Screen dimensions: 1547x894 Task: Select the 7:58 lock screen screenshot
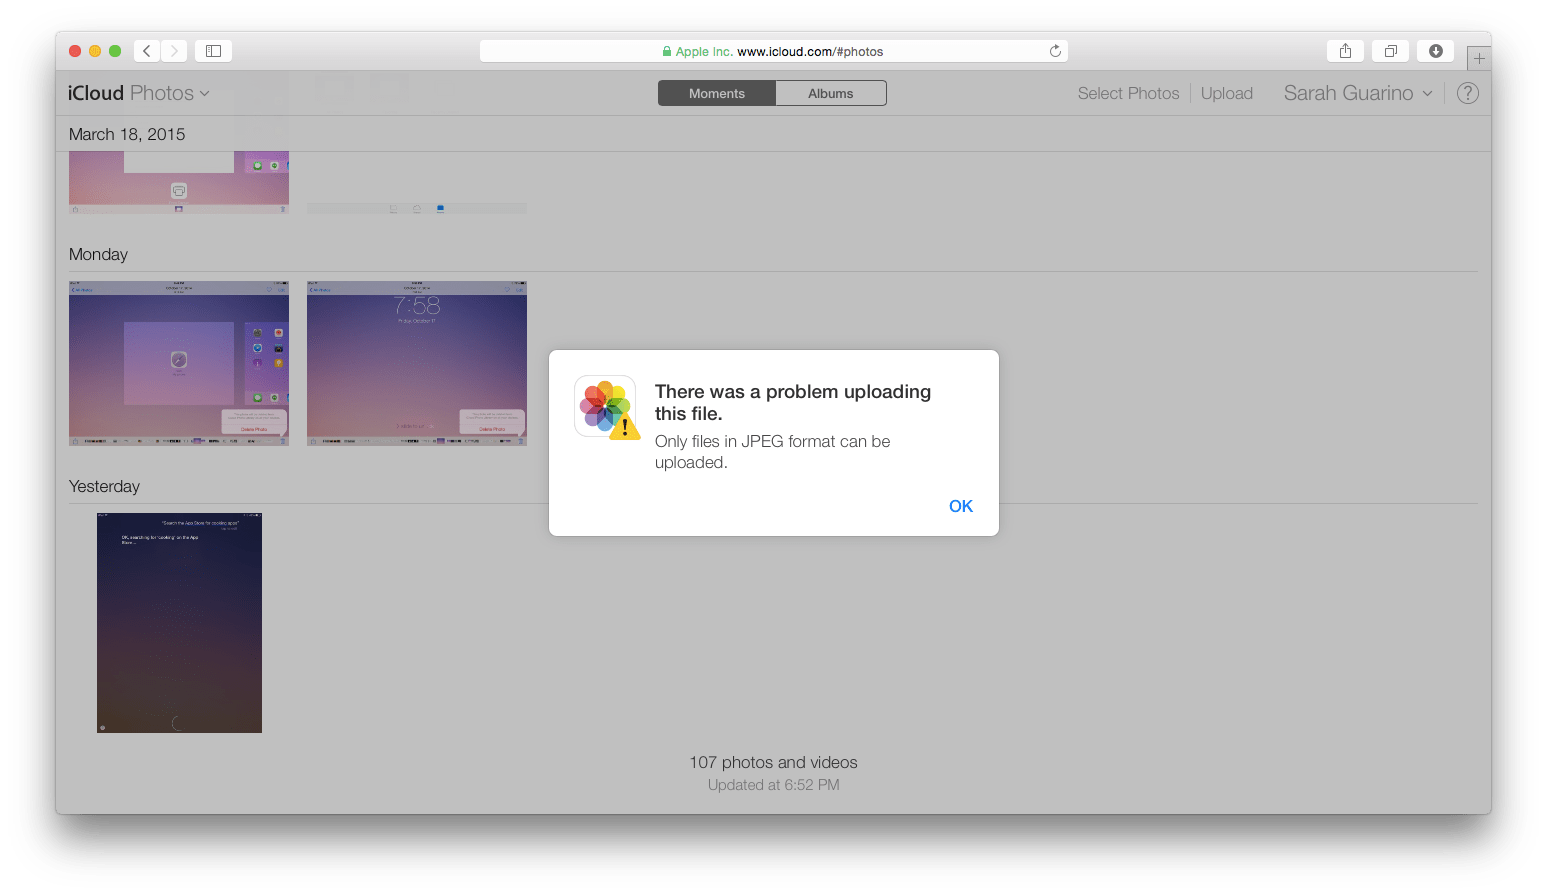pyautogui.click(x=416, y=363)
